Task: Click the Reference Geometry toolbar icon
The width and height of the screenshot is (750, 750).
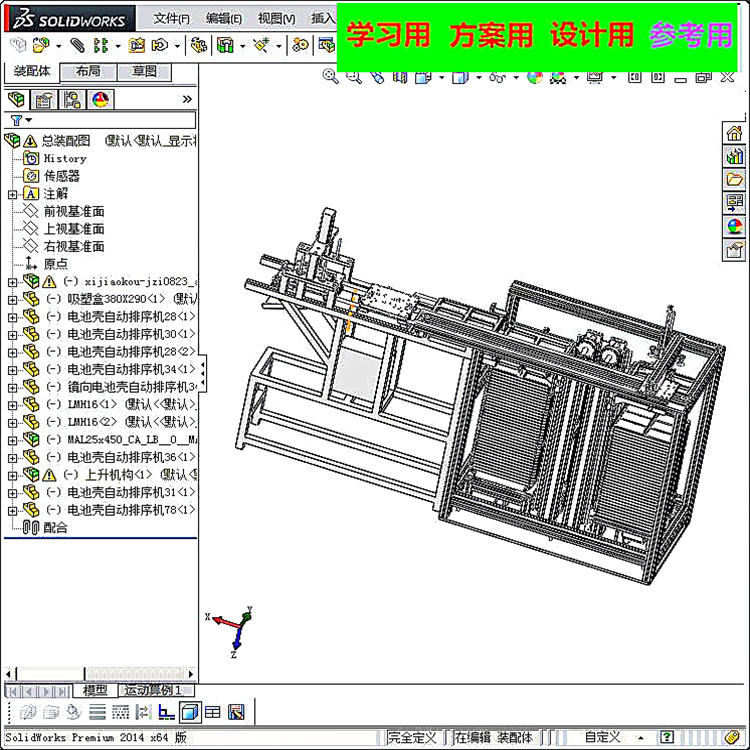Action: pyautogui.click(x=262, y=45)
